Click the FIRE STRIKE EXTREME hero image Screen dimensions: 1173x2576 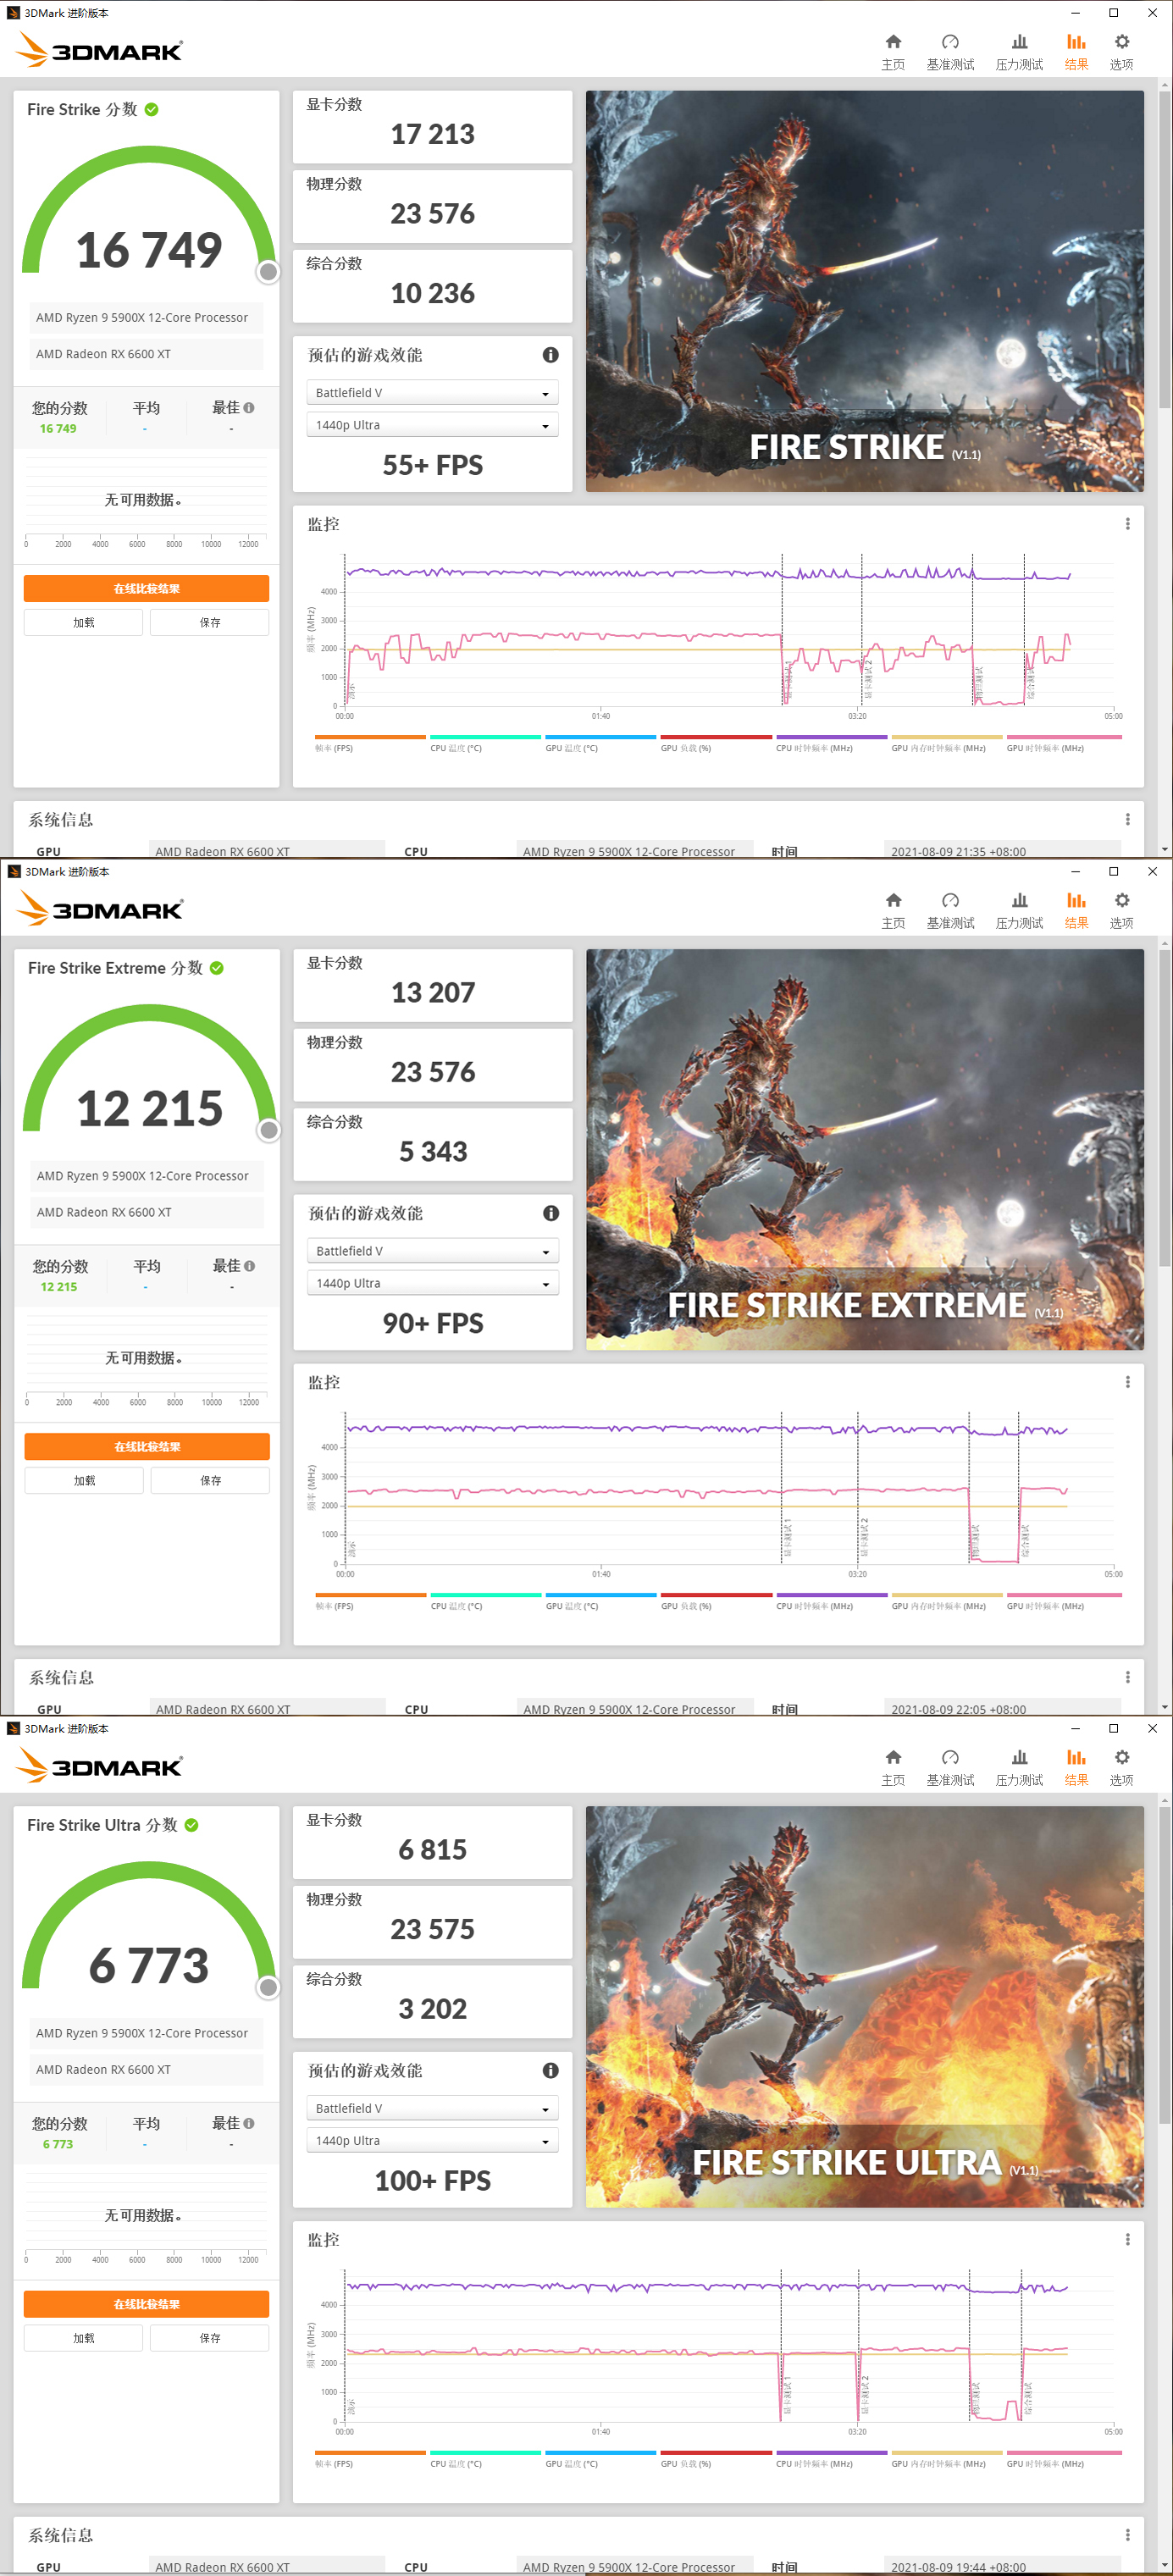[865, 1149]
